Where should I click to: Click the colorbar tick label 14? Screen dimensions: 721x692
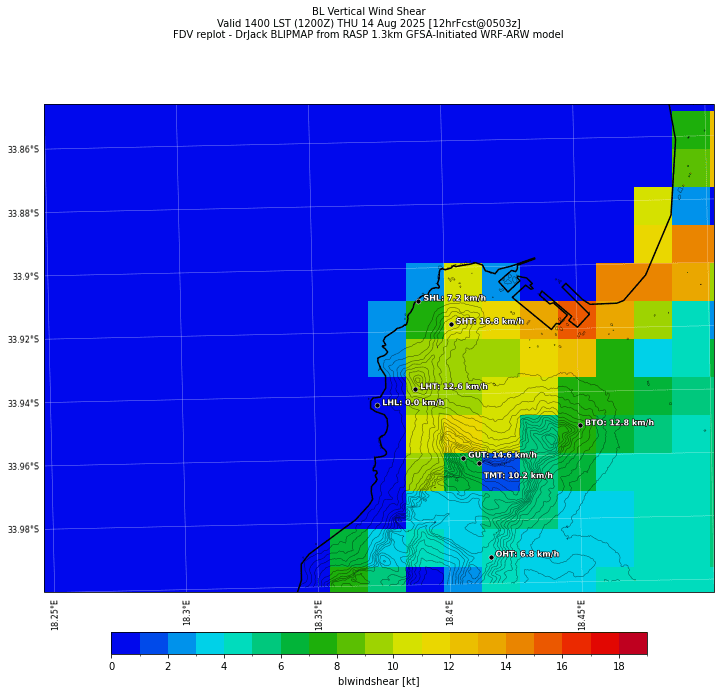(x=506, y=666)
